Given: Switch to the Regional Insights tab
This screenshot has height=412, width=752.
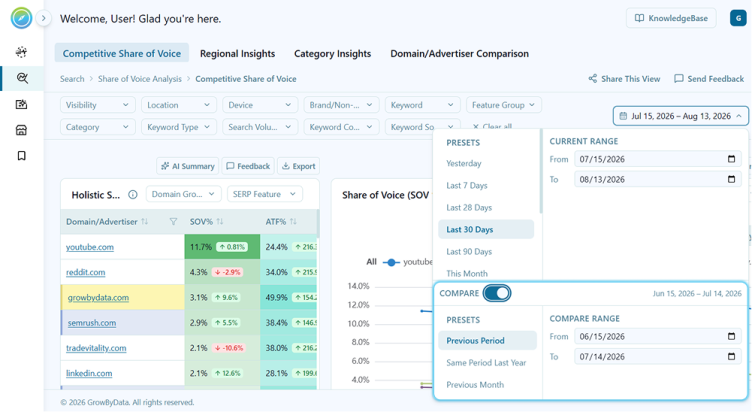Looking at the screenshot, I should point(237,54).
